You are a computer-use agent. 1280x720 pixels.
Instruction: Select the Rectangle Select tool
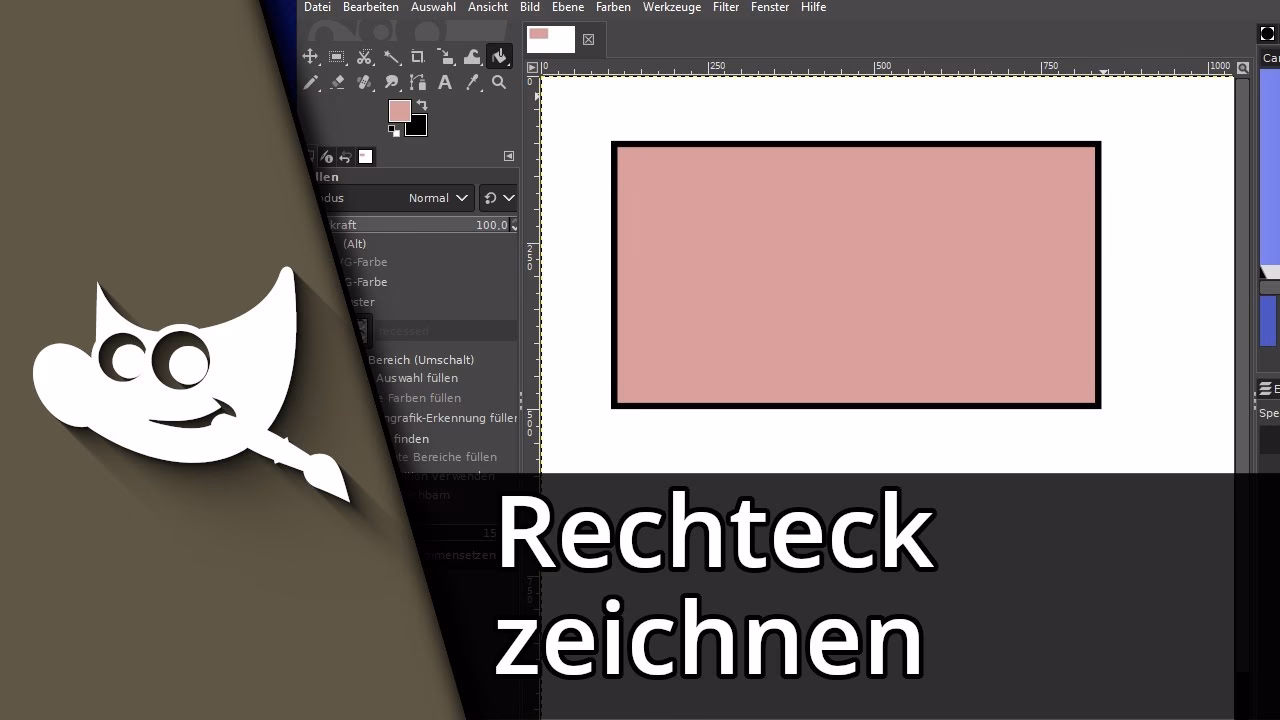click(x=337, y=57)
